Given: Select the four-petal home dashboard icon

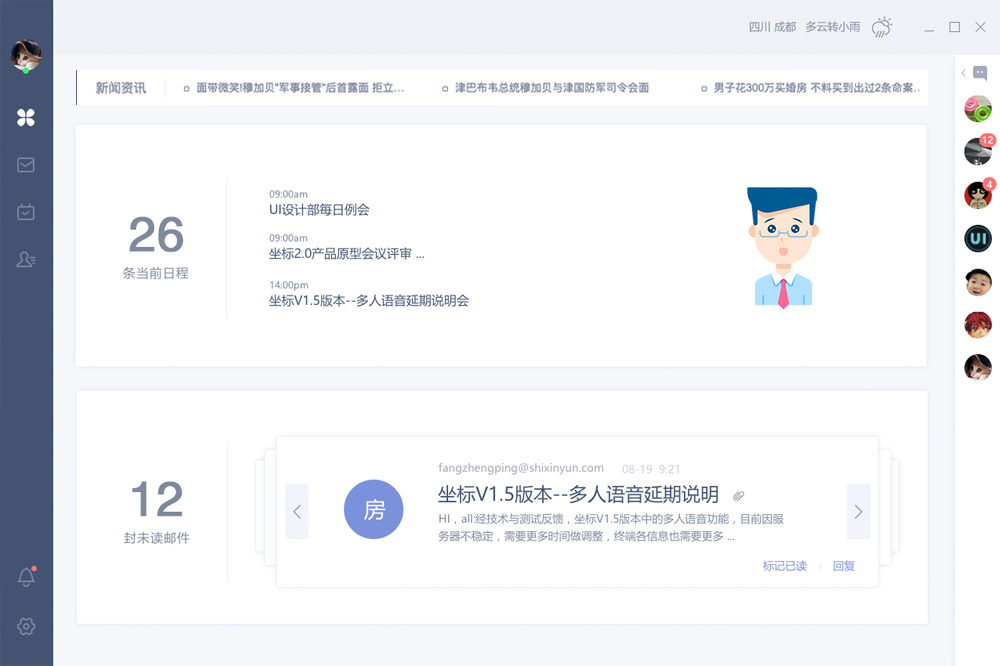Looking at the screenshot, I should tap(26, 117).
